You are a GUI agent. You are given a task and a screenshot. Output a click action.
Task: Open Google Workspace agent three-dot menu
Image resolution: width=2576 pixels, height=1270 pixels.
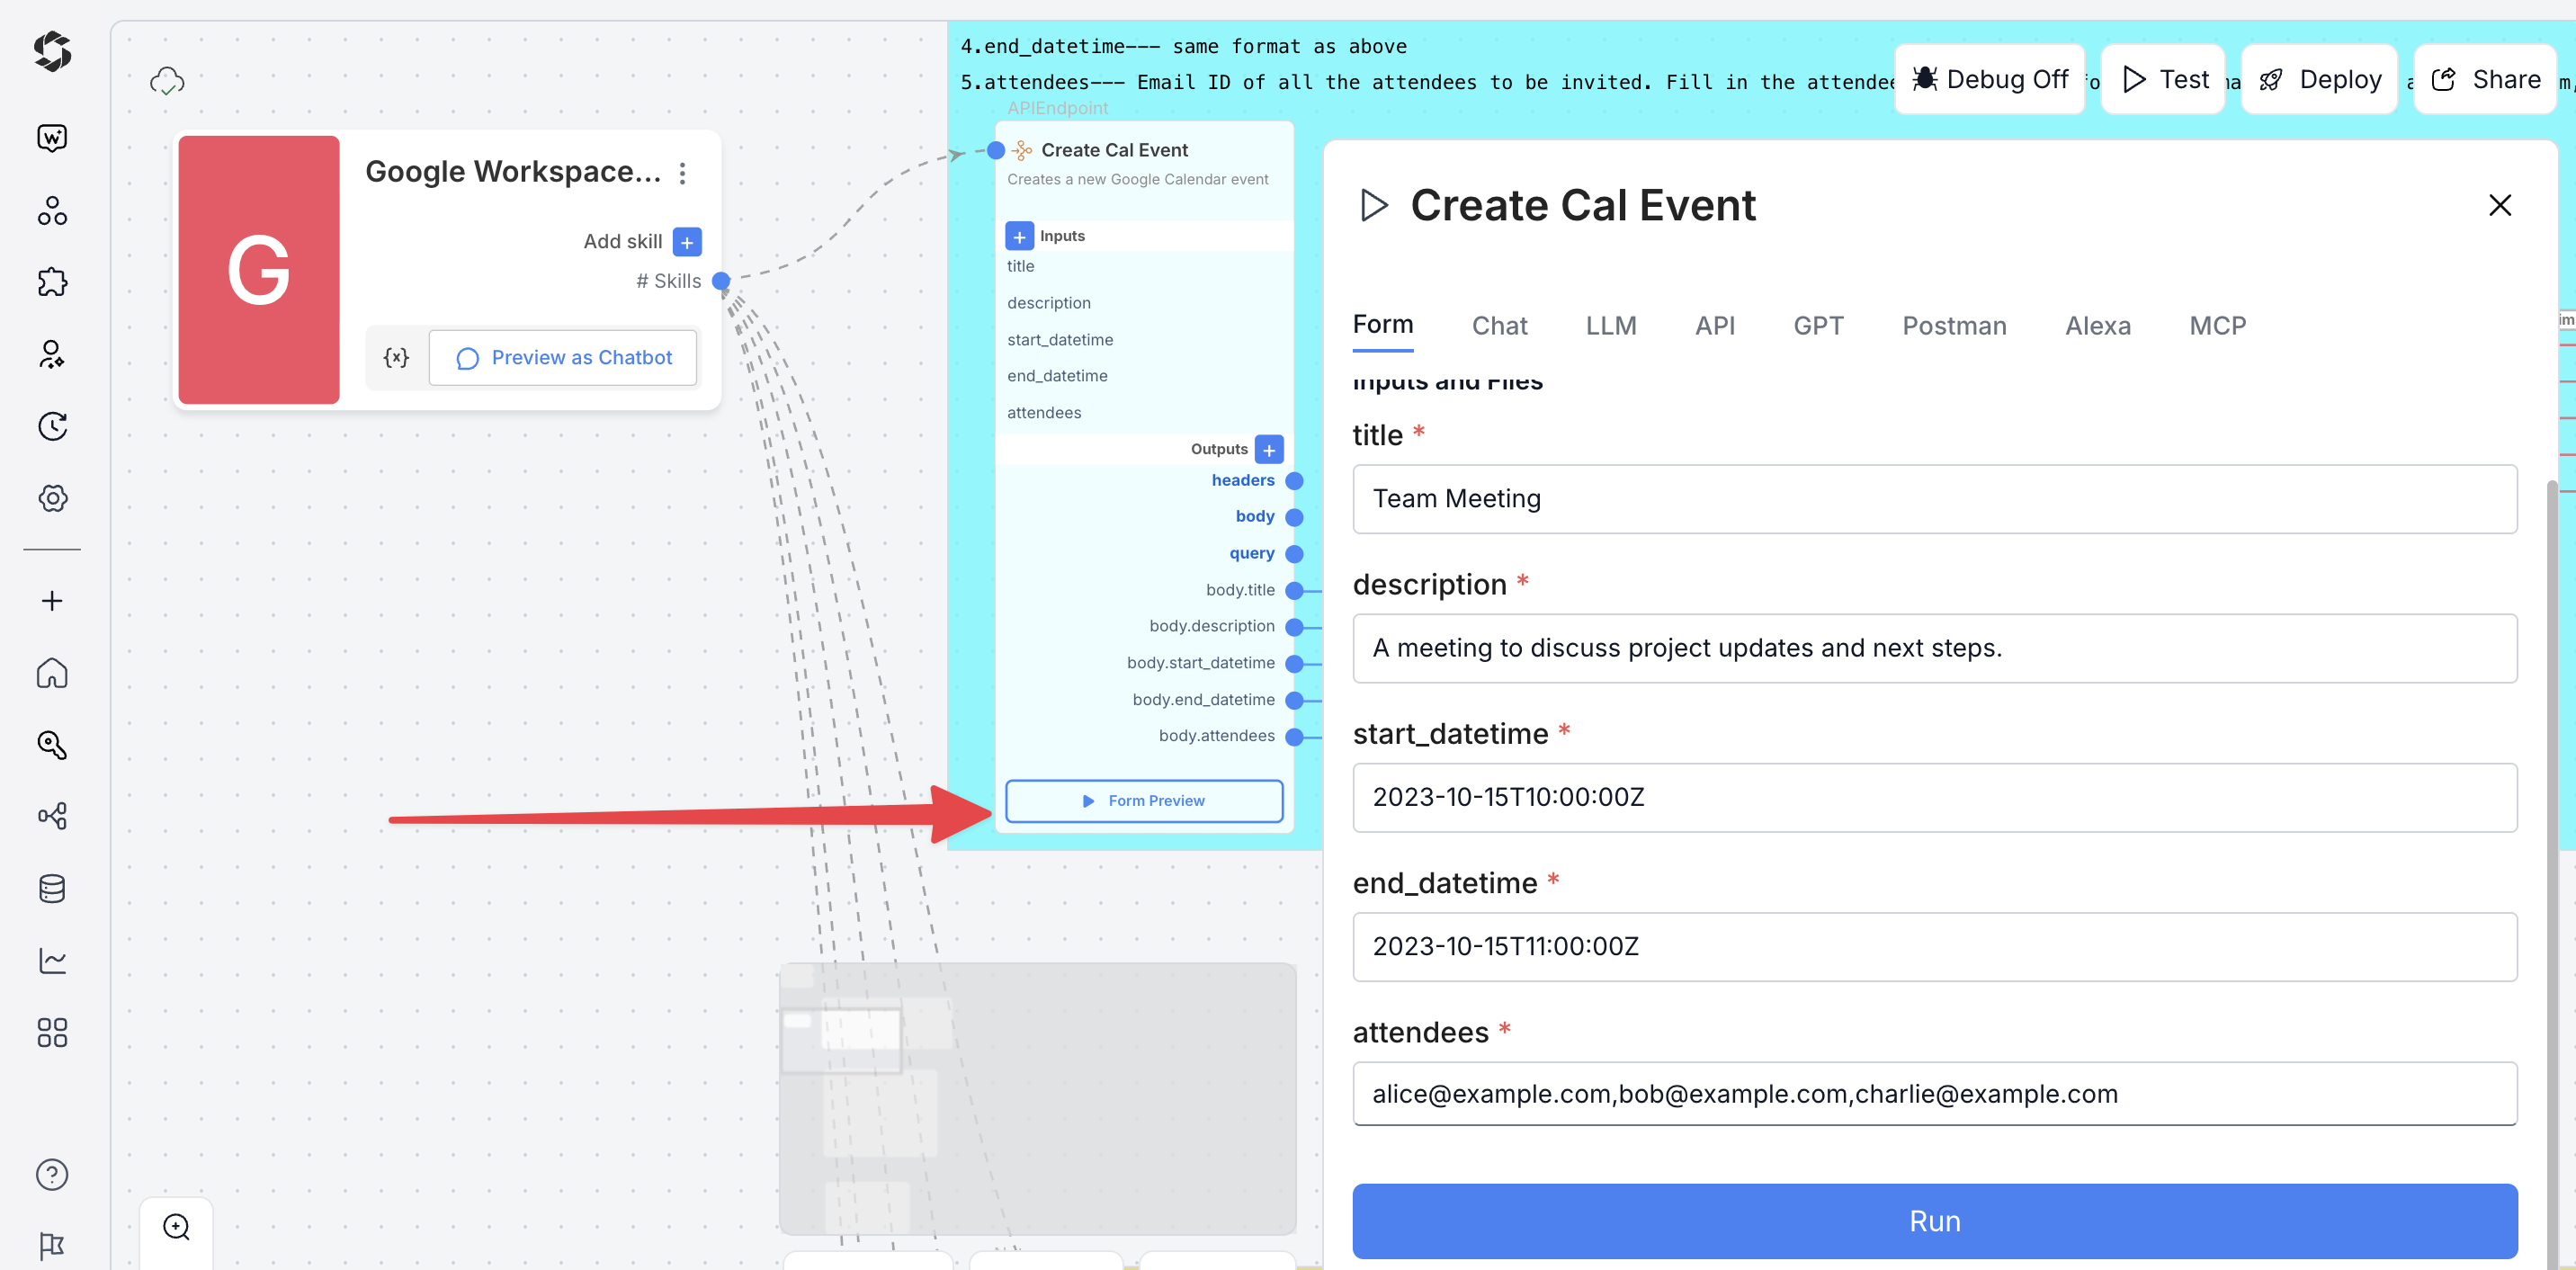click(683, 173)
